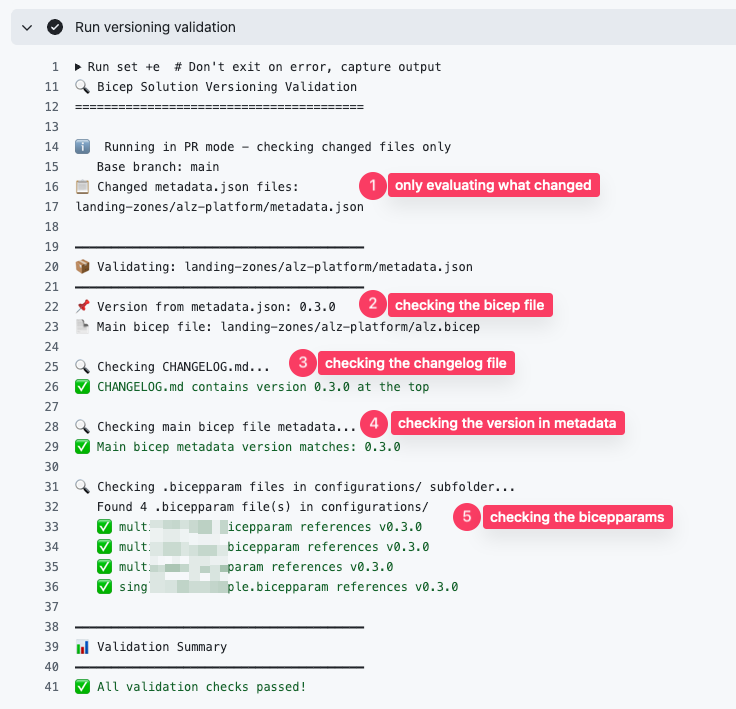Click the 'checking the version in metadata' label
Viewport: 736px width, 709px height.
coord(508,423)
